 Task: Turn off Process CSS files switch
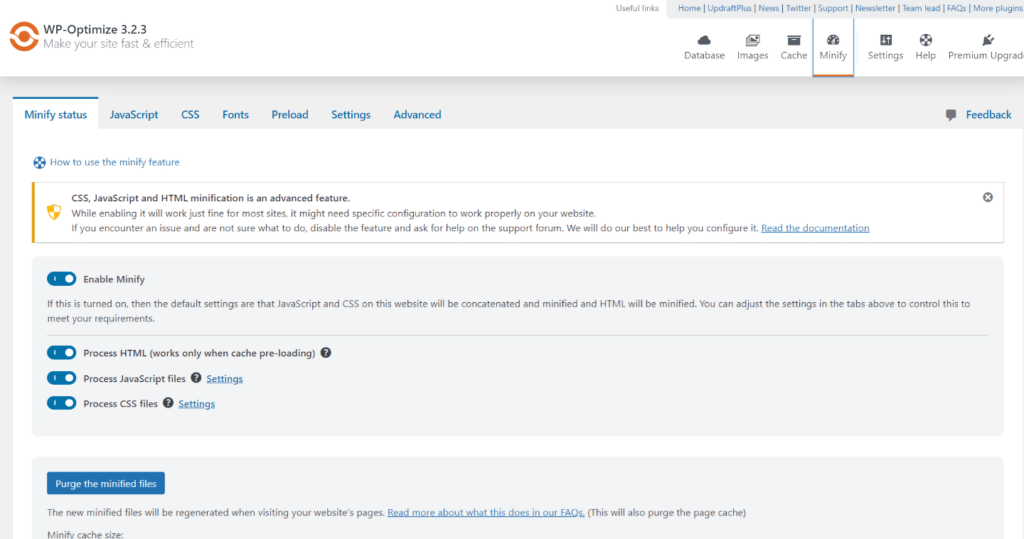point(62,403)
